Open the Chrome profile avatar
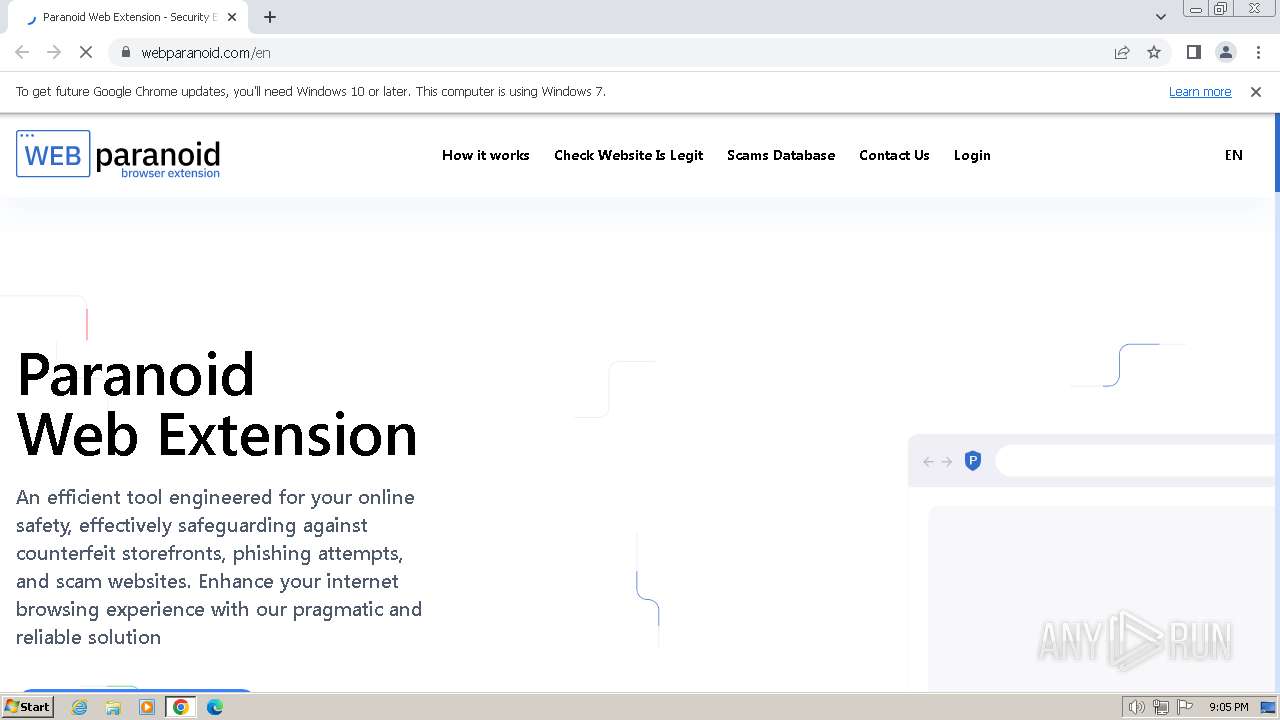Image resolution: width=1280 pixels, height=720 pixels. pos(1225,52)
